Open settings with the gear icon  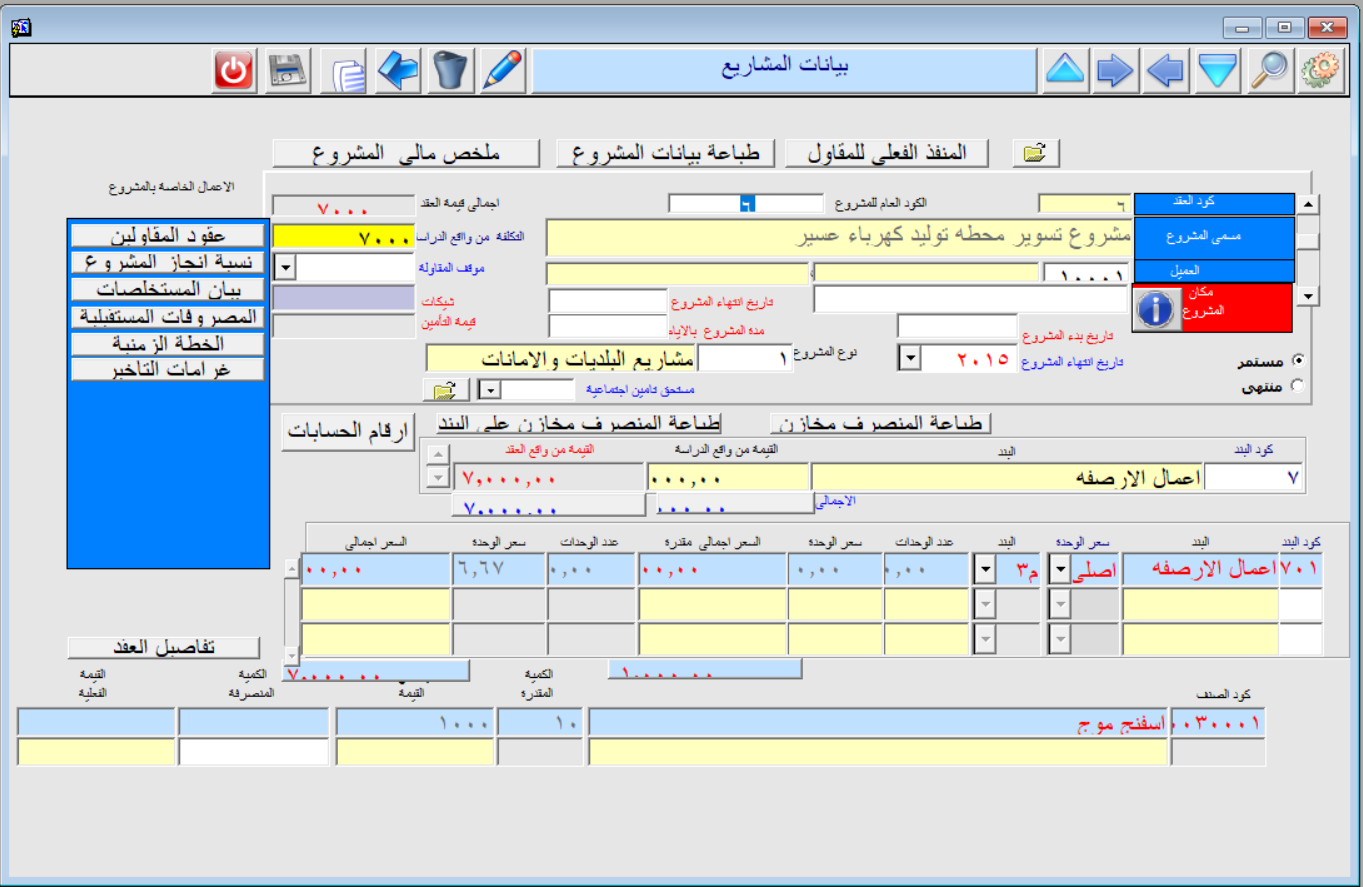pyautogui.click(x=1322, y=71)
